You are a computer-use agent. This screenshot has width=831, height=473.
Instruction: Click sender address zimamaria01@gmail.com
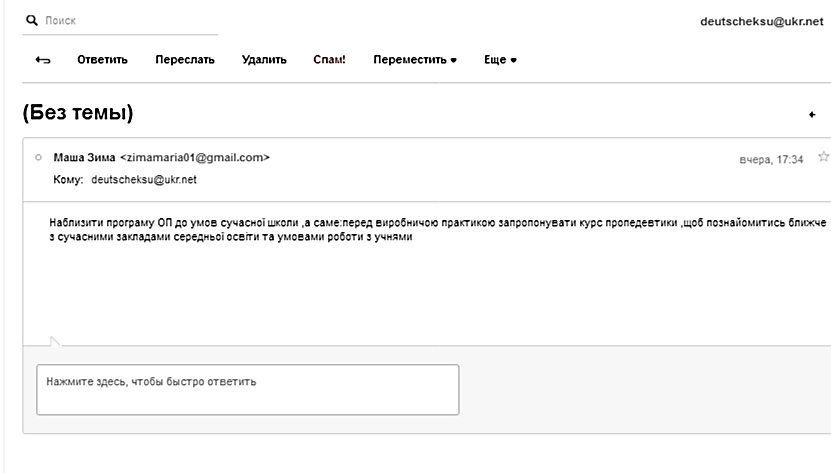click(x=195, y=157)
